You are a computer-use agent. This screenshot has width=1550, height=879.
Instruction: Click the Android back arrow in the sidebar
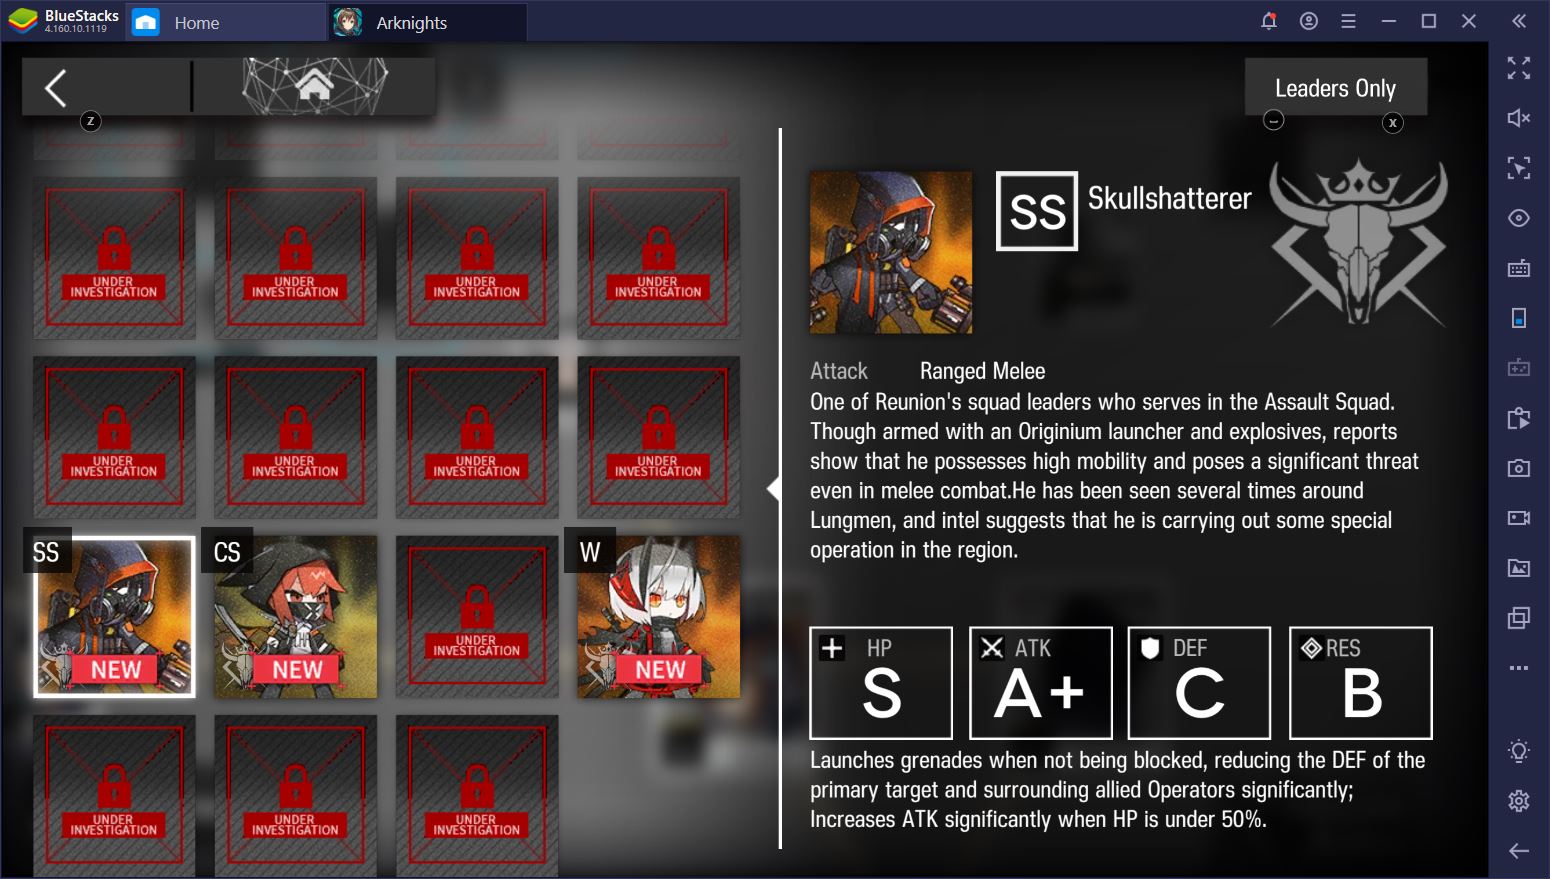[x=1519, y=851]
